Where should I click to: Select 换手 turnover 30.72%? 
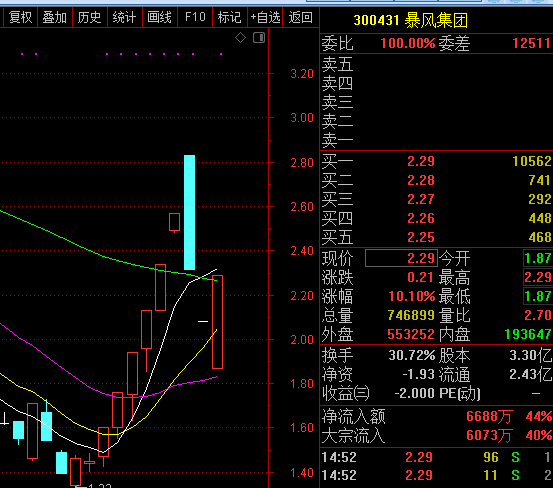[x=412, y=355]
